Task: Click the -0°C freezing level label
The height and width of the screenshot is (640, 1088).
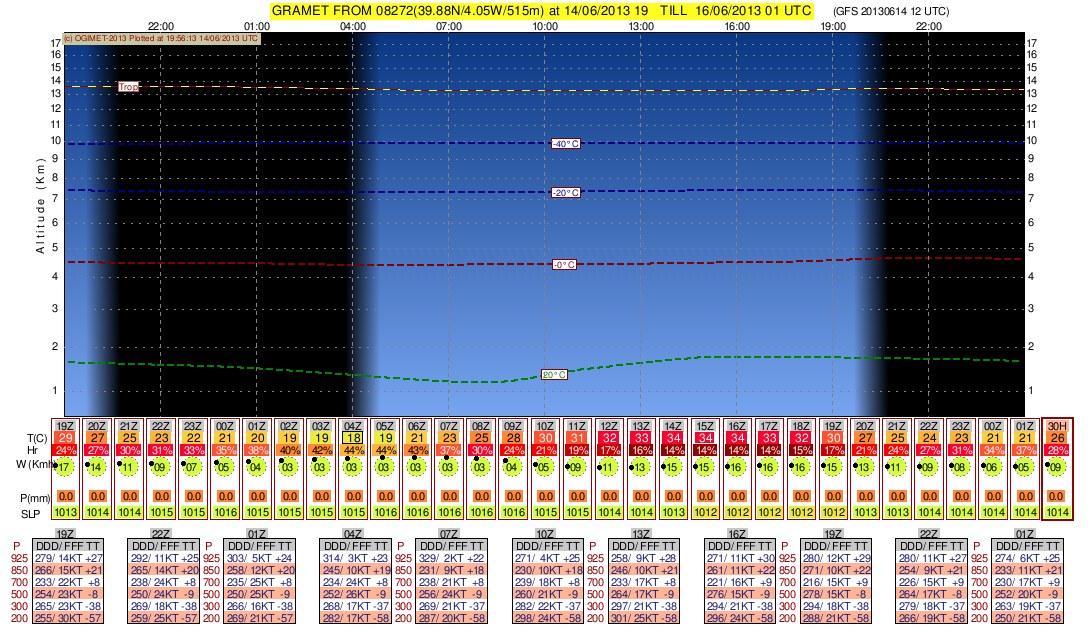Action: tap(564, 264)
